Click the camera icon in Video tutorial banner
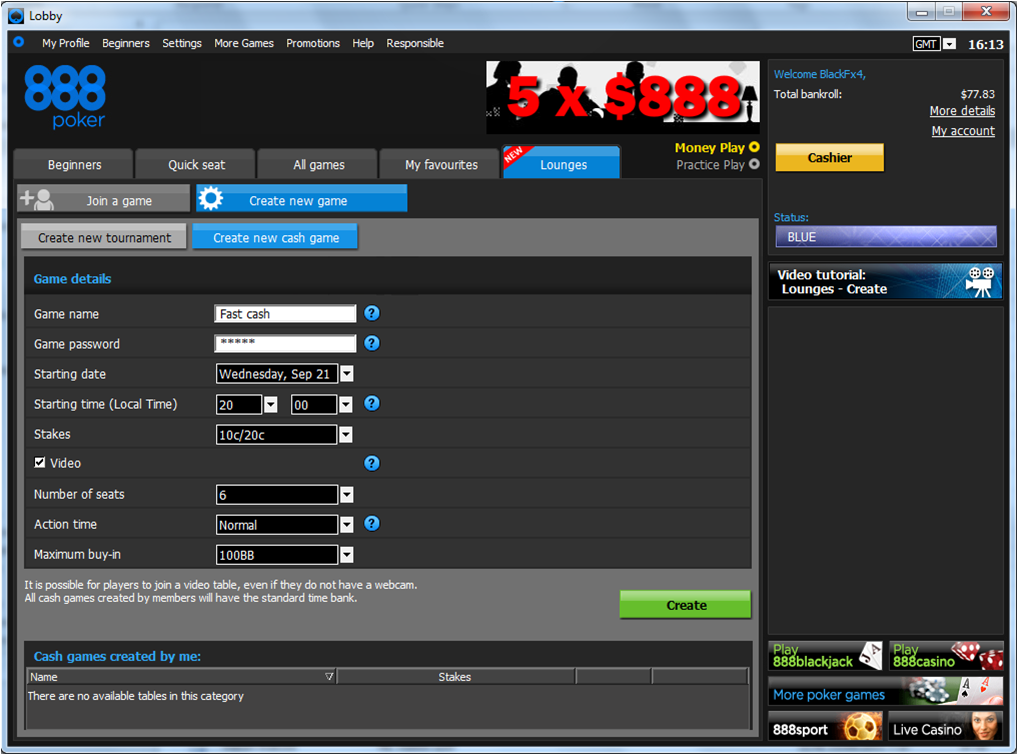Viewport: 1018px width, 755px height. click(x=980, y=282)
